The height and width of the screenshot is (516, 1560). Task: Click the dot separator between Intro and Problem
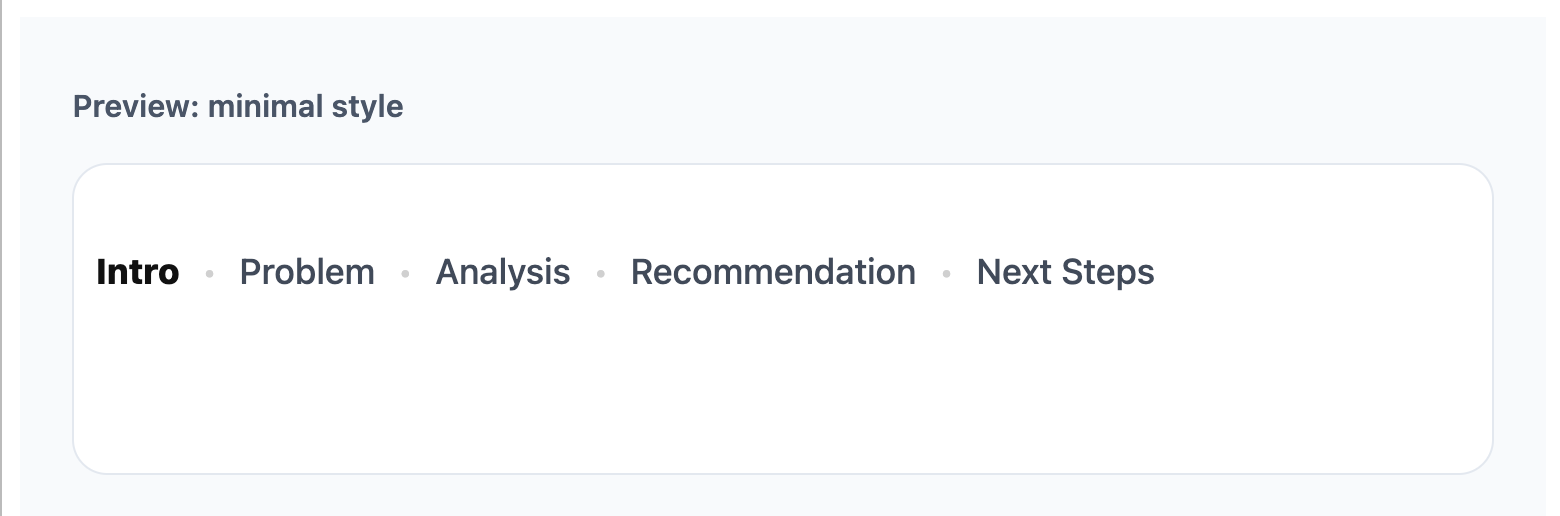coord(209,272)
